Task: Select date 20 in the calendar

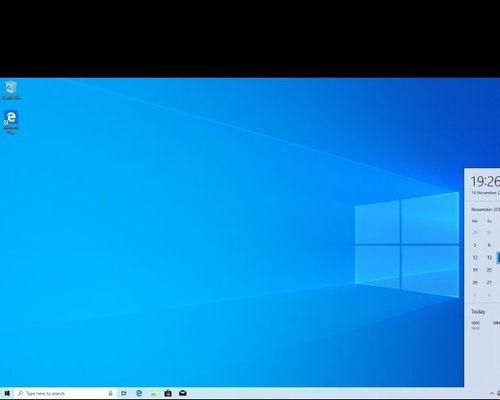Action: 489,270
